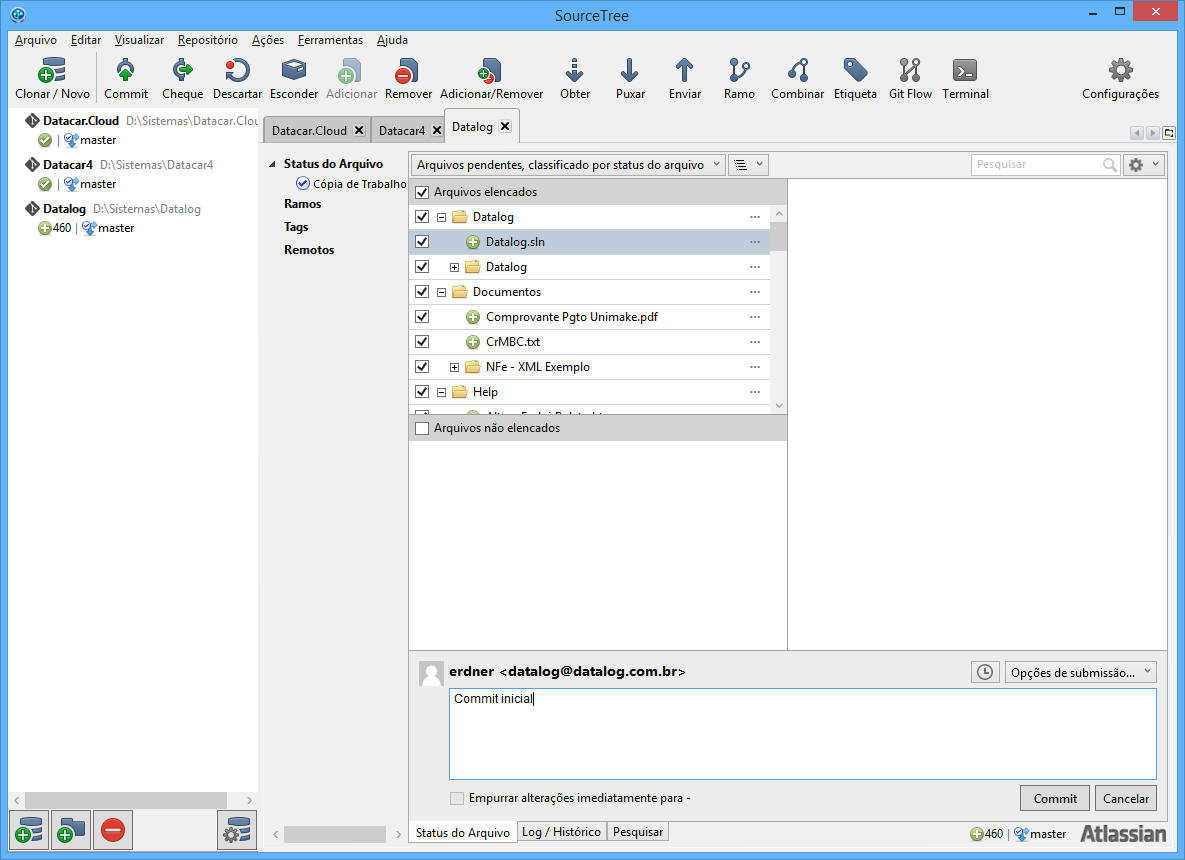This screenshot has width=1185, height=860.
Task: Click the Commit button in the message area
Action: (x=1055, y=799)
